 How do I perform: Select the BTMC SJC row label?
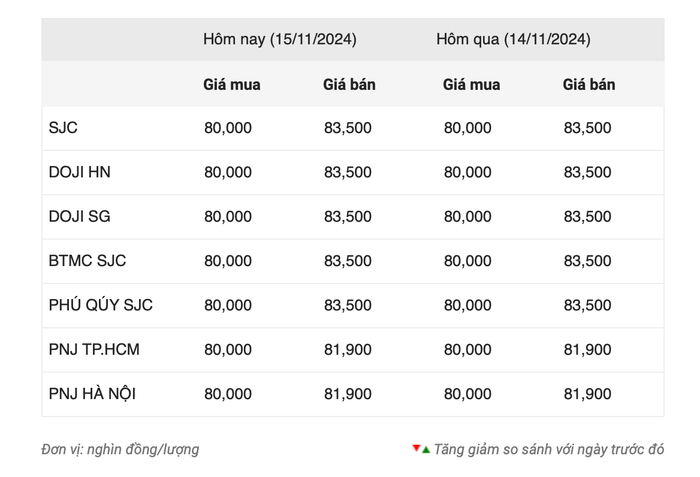coord(88,260)
